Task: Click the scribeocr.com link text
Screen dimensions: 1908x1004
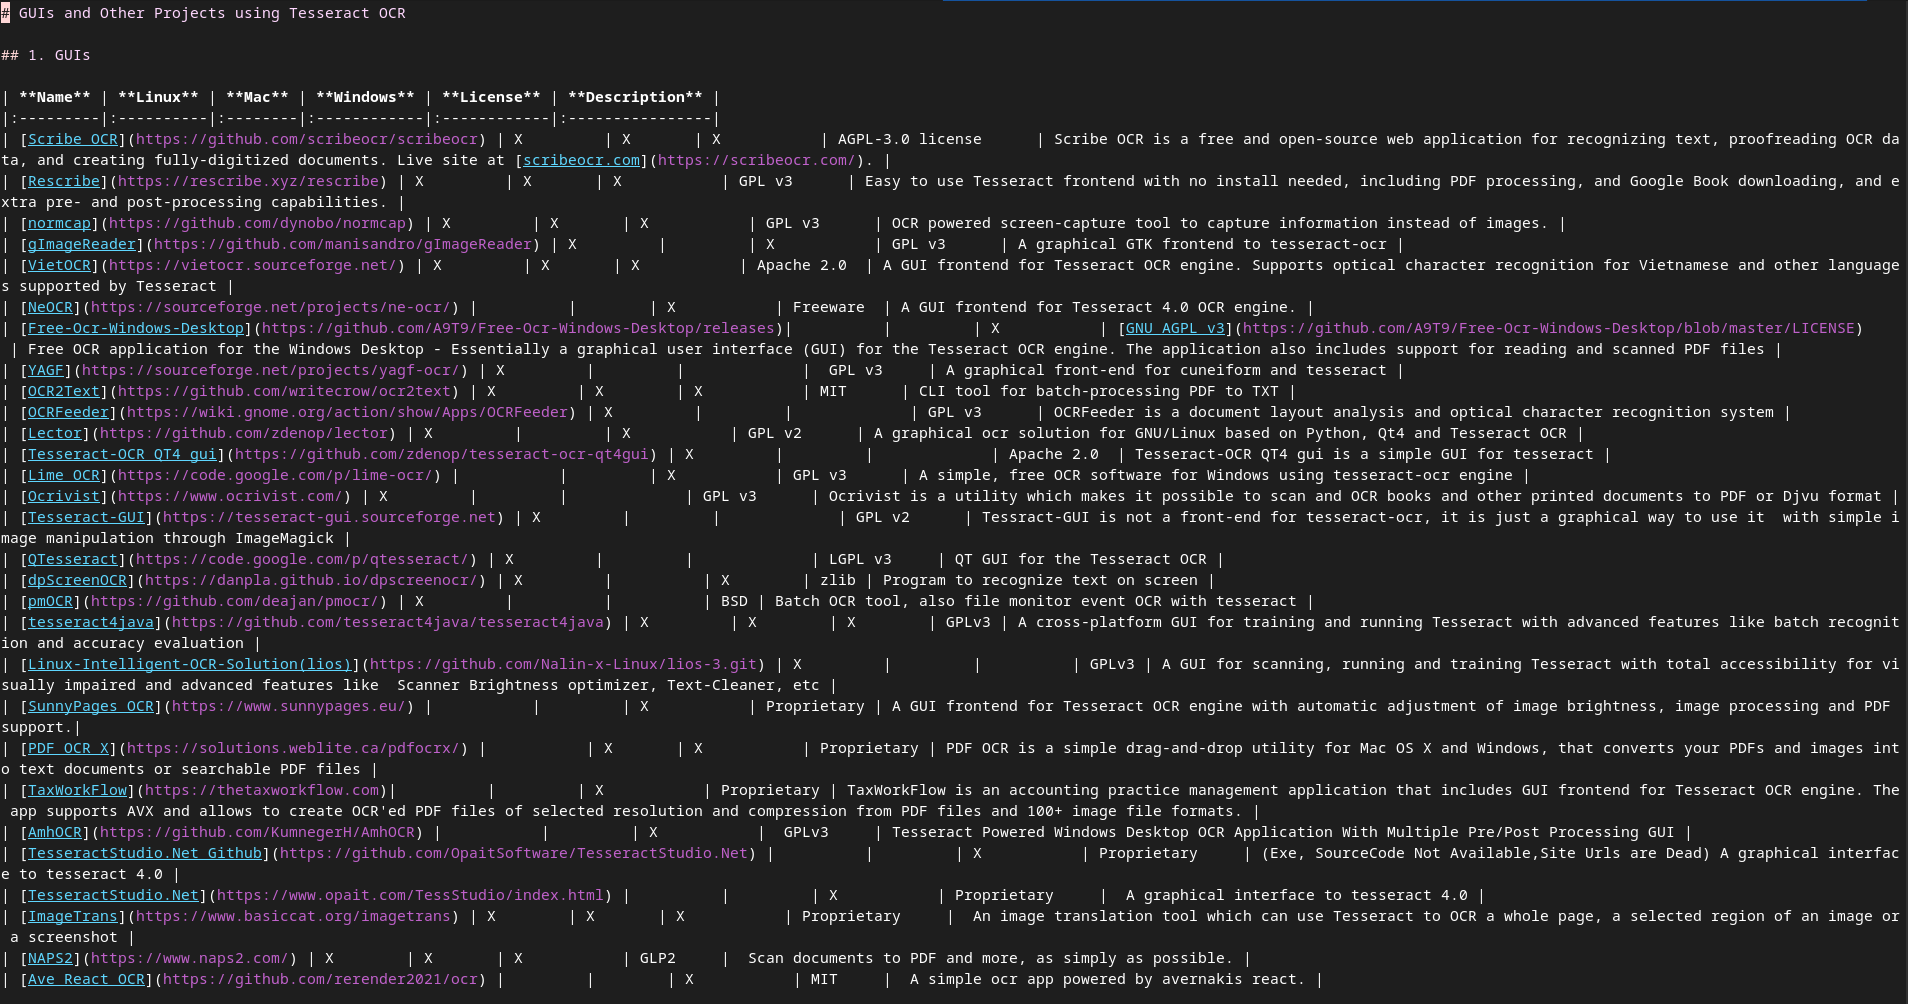Action: (x=581, y=160)
